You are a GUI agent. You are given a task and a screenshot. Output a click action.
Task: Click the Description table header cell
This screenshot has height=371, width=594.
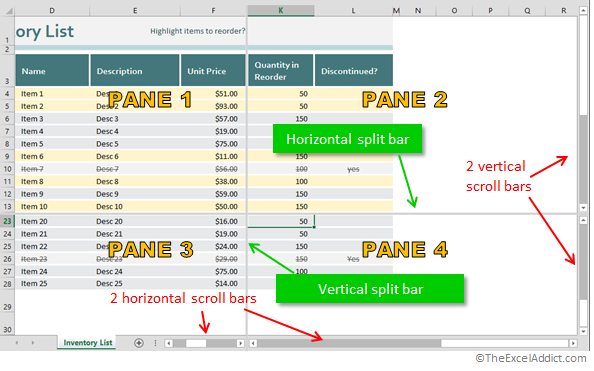coord(135,70)
